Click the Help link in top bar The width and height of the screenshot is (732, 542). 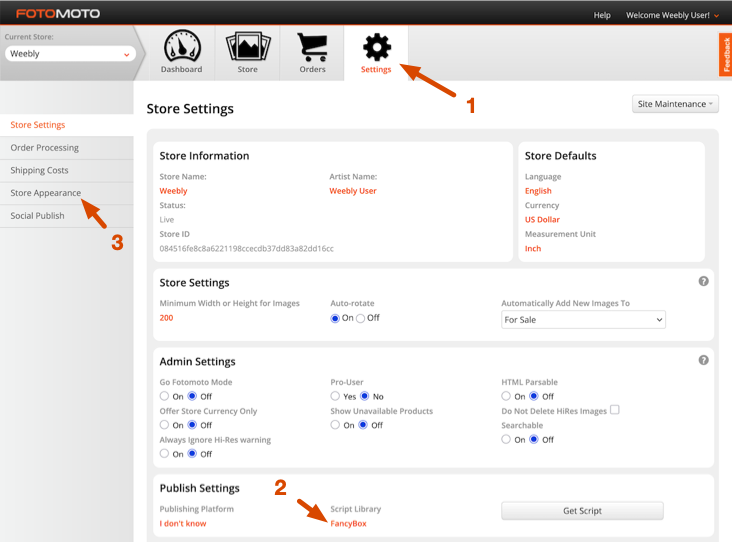click(602, 15)
